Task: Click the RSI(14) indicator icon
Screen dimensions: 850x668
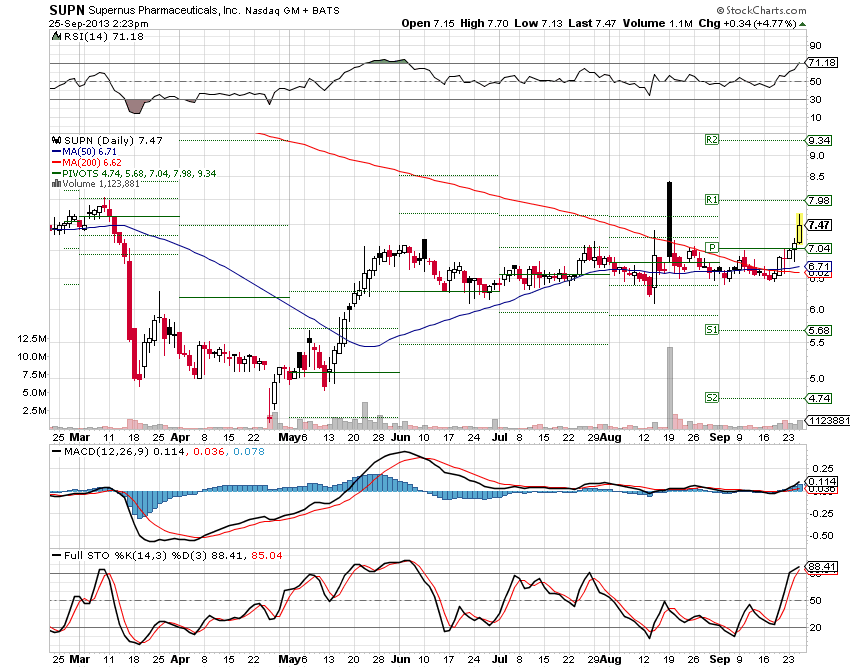Action: pyautogui.click(x=56, y=36)
